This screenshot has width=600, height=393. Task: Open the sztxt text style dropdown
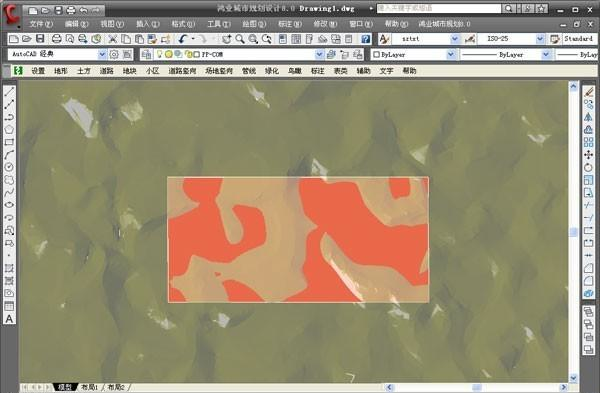(455, 39)
